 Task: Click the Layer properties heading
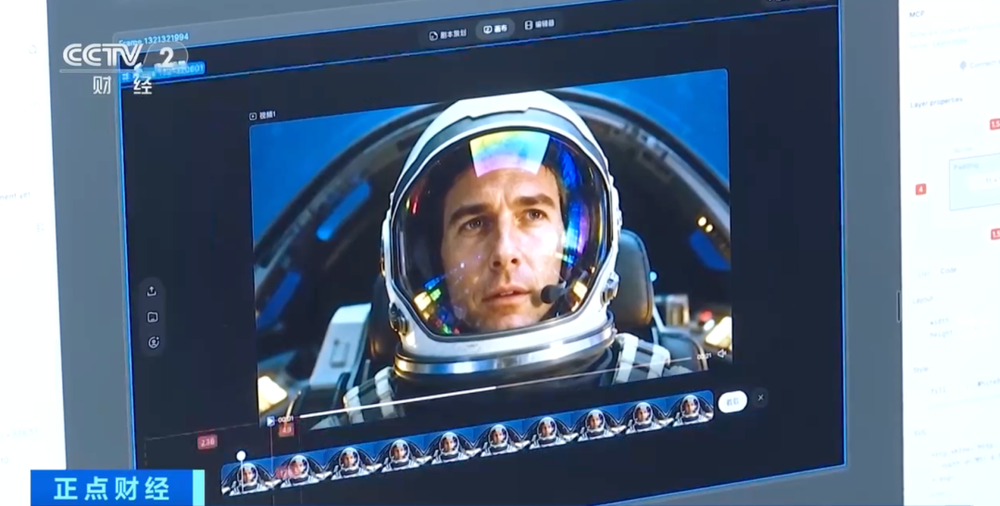click(936, 102)
